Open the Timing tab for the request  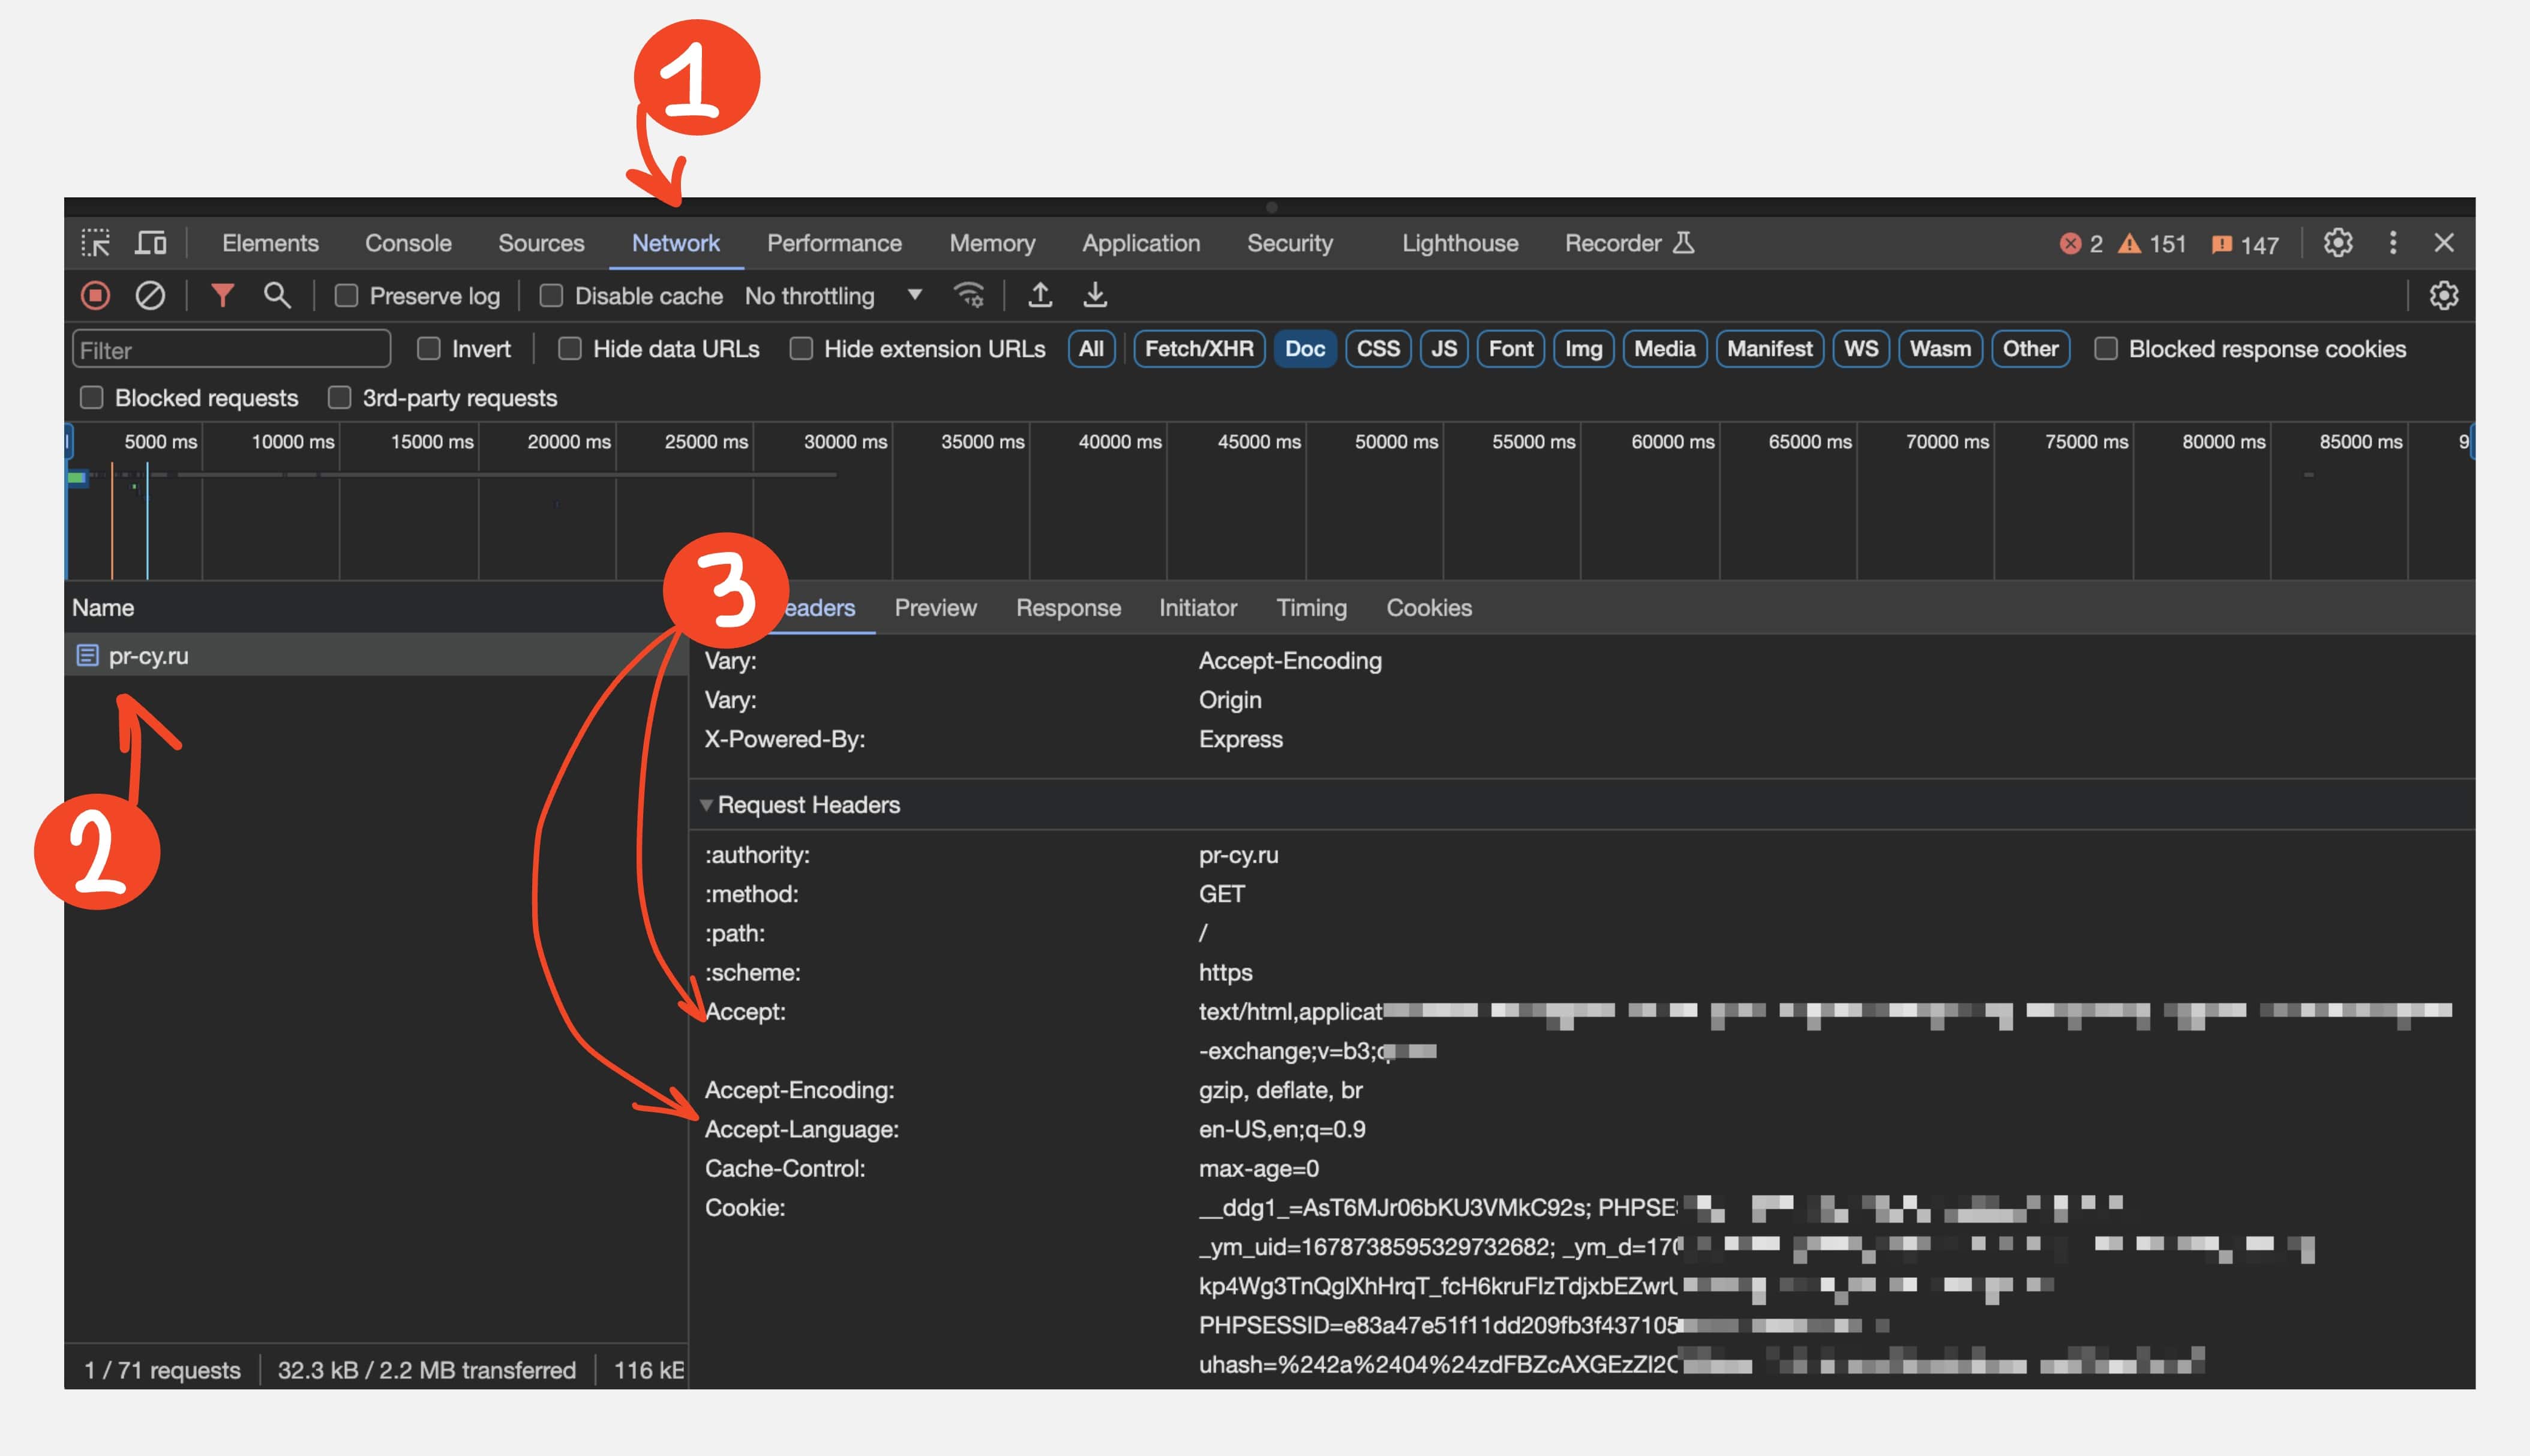click(1311, 608)
